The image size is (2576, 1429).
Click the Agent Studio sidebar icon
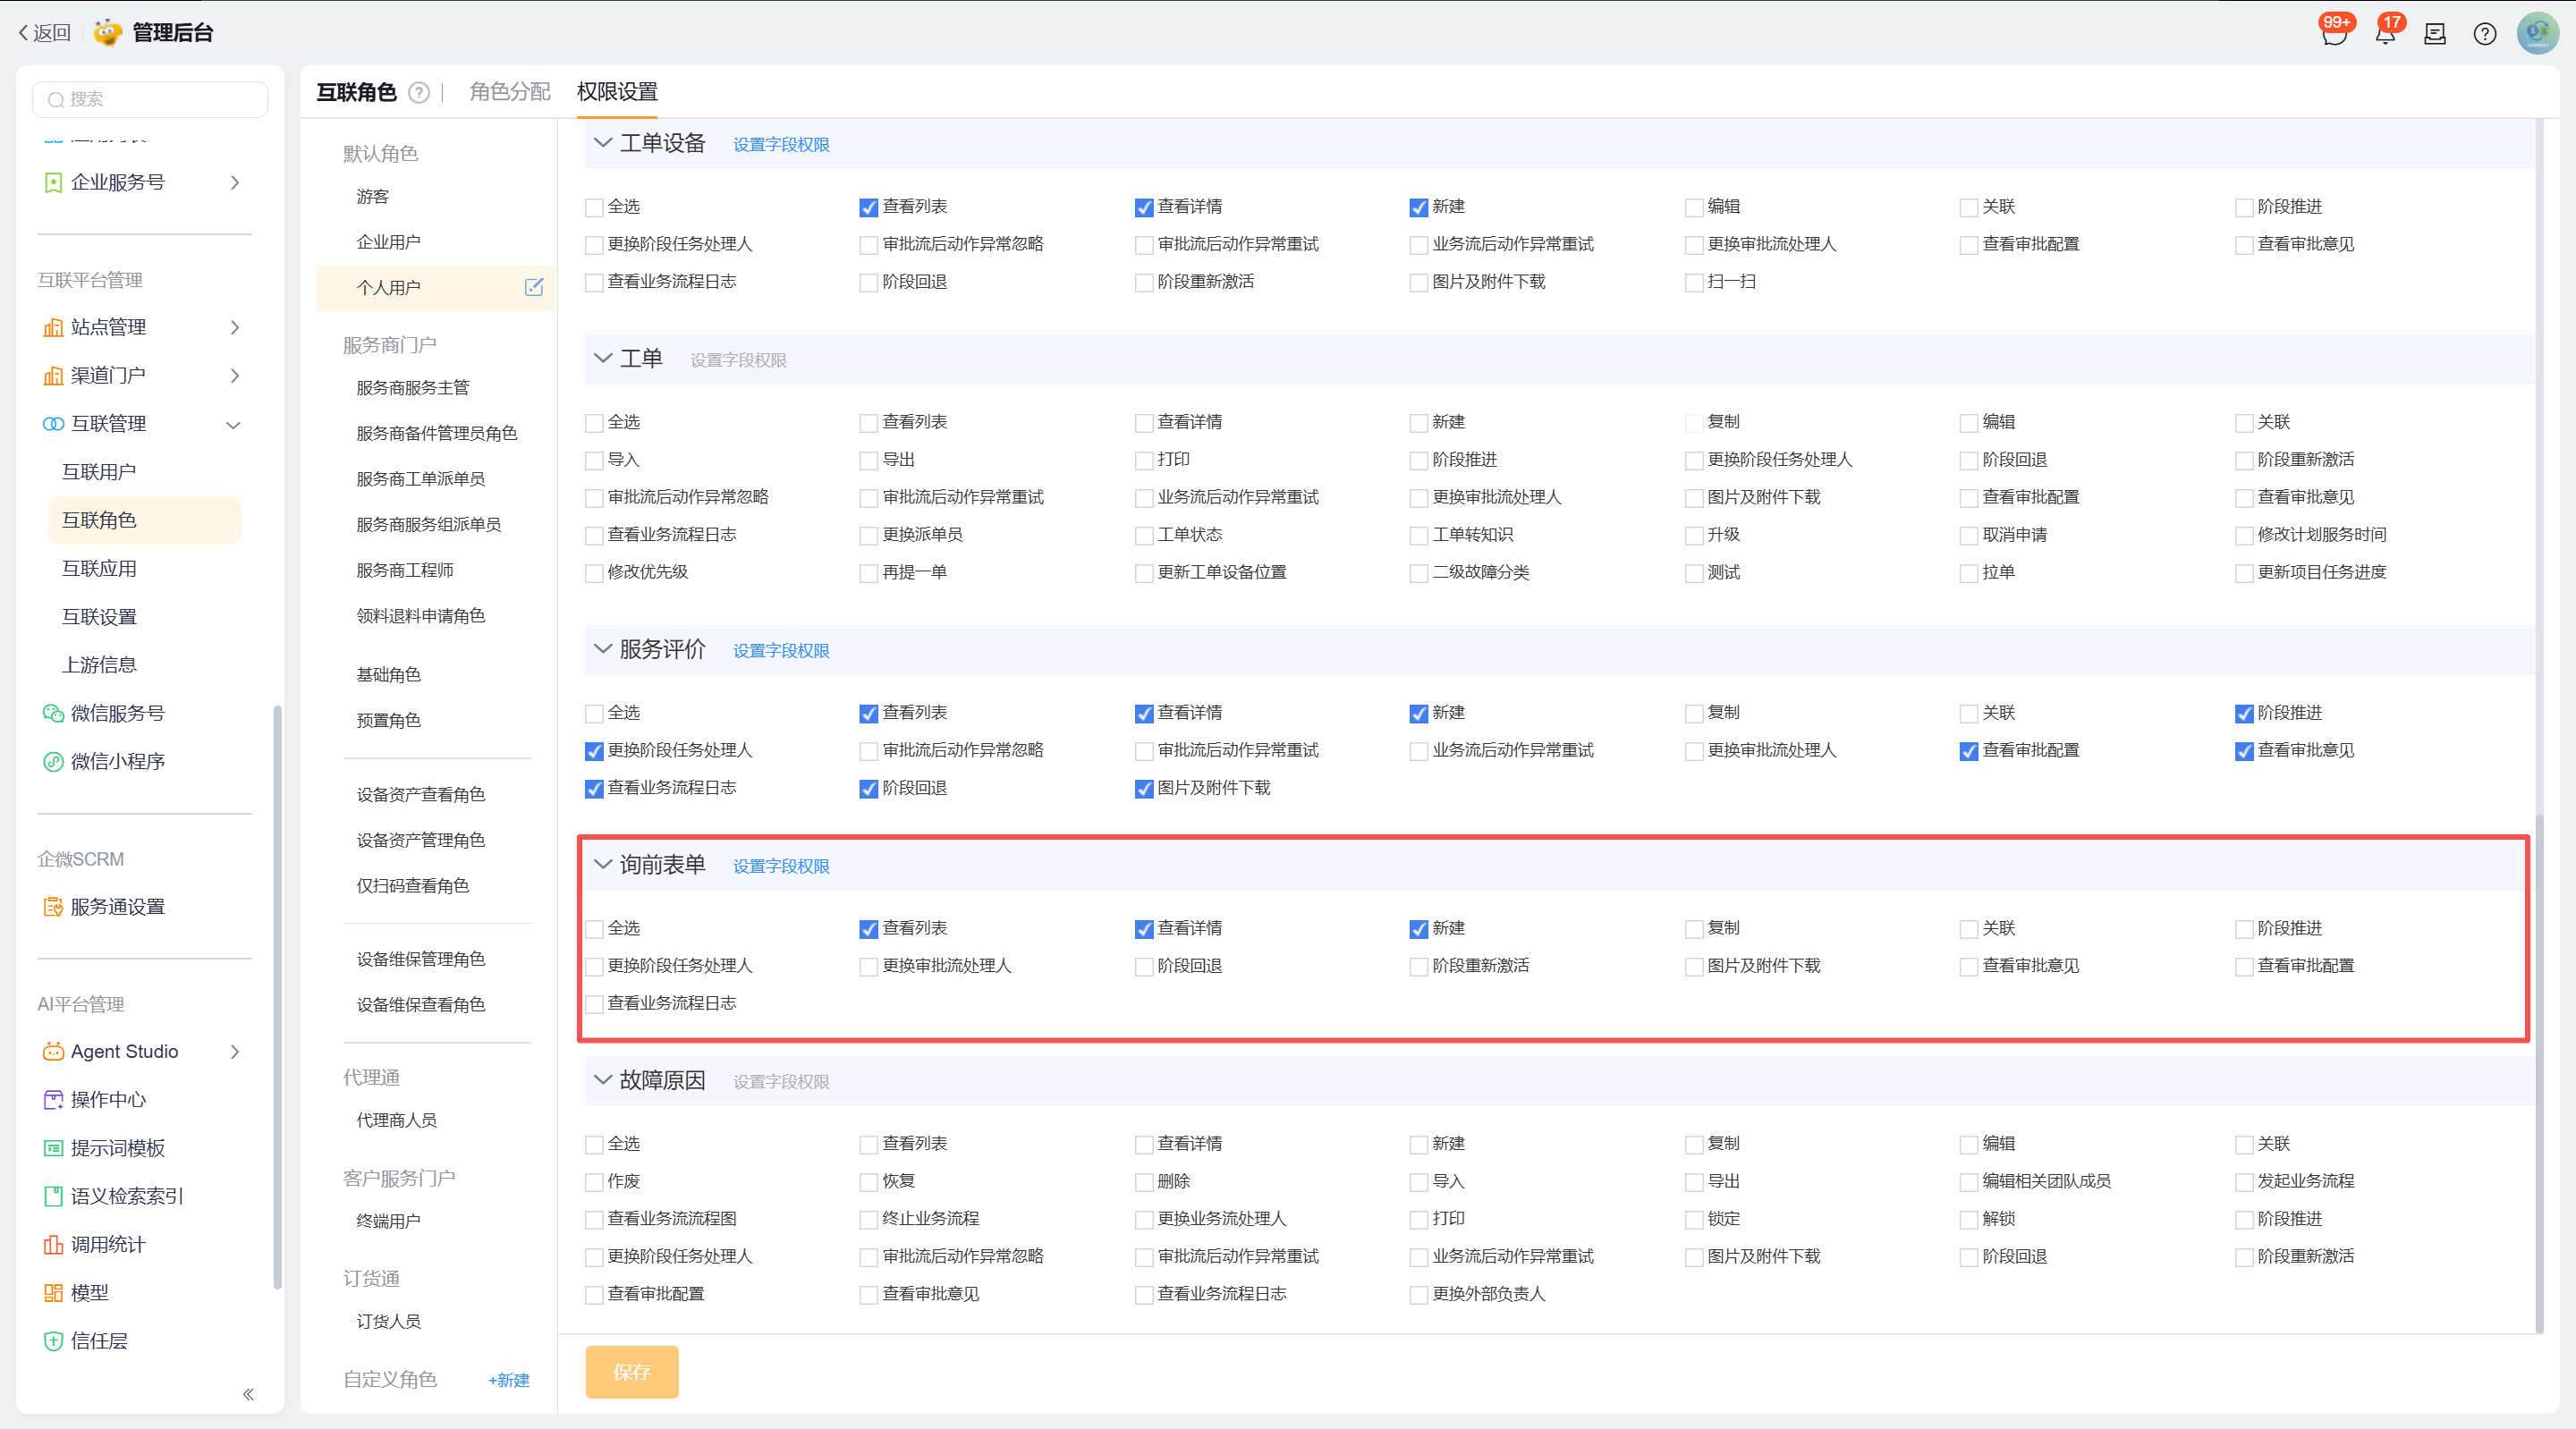(x=53, y=1051)
